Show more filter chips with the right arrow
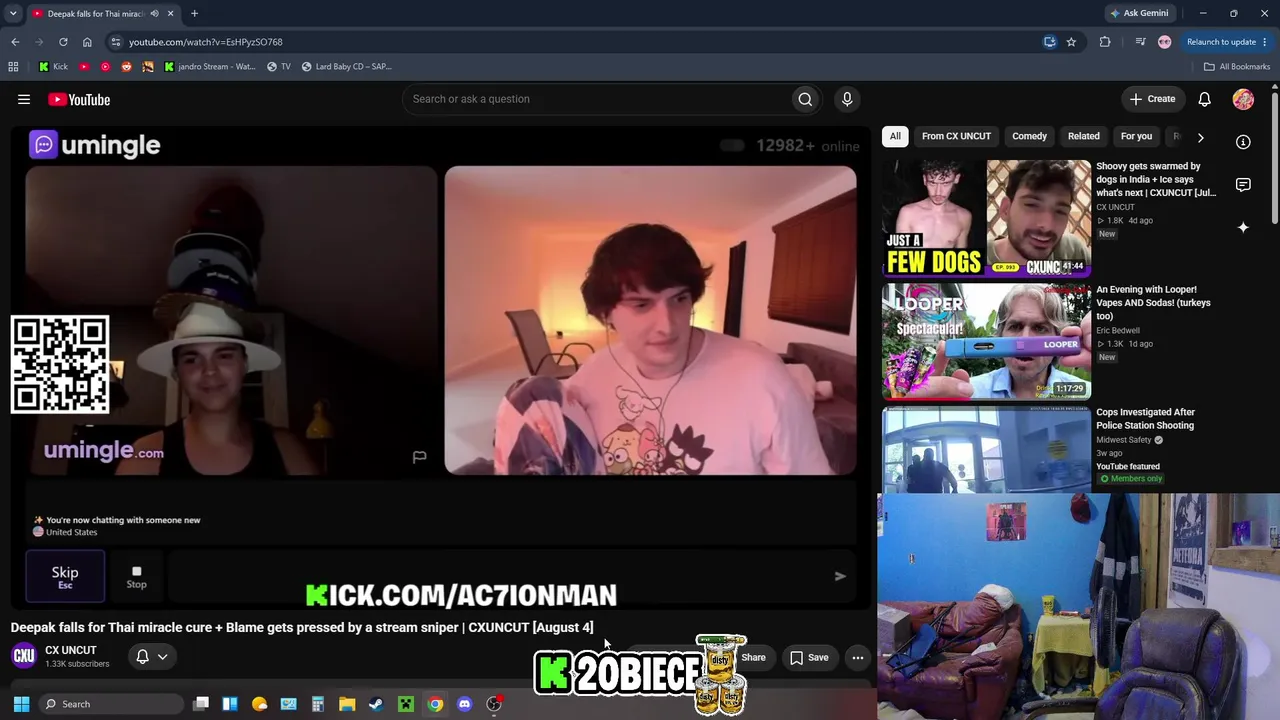Image resolution: width=1280 pixels, height=720 pixels. pyautogui.click(x=1200, y=137)
